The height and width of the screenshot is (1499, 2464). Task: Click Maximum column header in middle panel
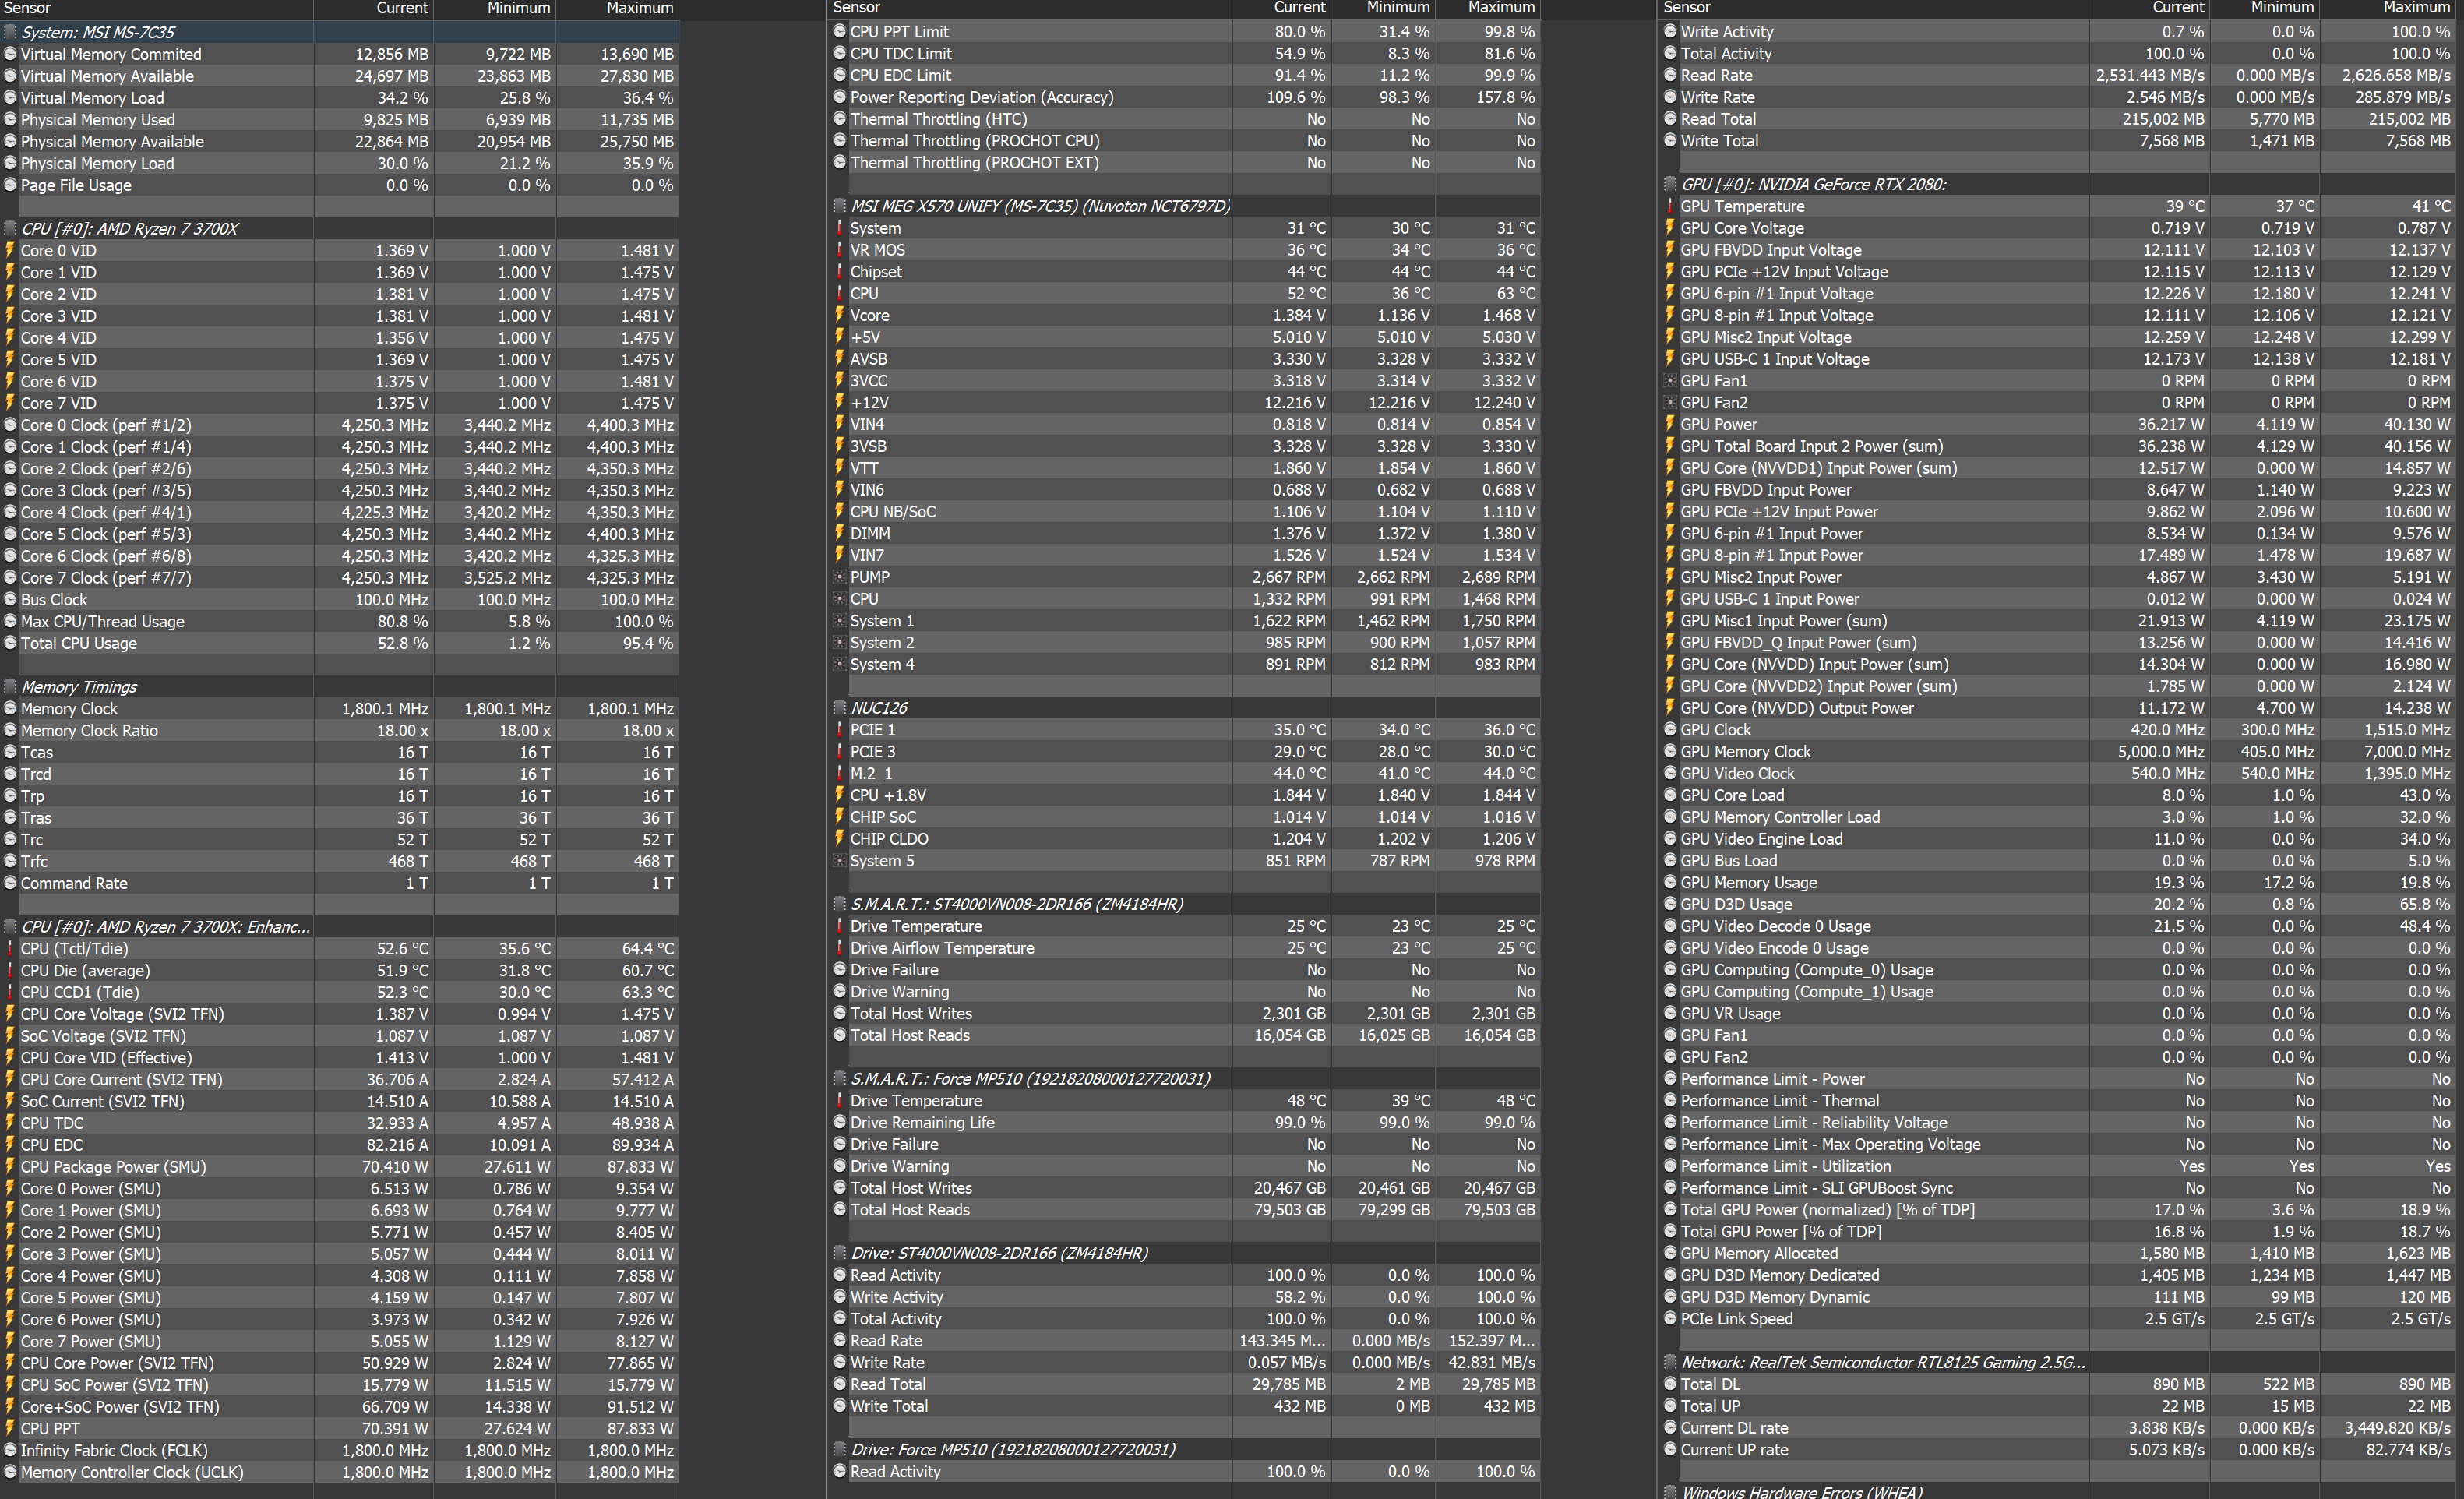point(1500,8)
